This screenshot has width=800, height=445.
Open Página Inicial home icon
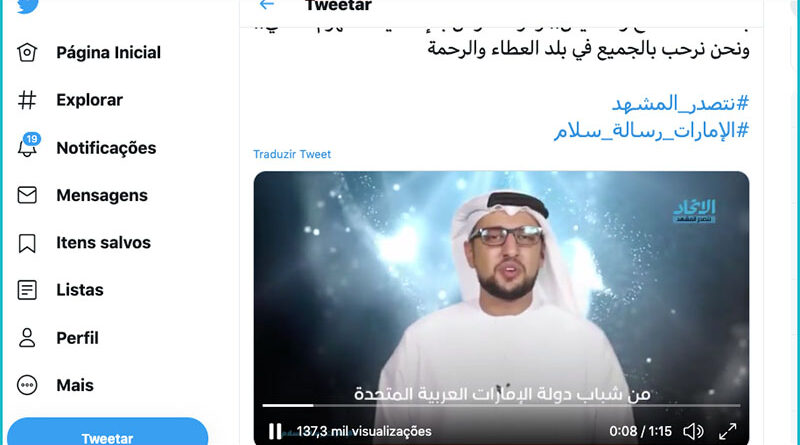(x=27, y=53)
